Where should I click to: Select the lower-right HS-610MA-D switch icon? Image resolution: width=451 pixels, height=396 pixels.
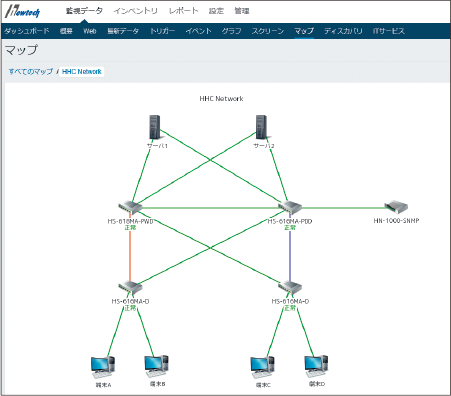290,288
